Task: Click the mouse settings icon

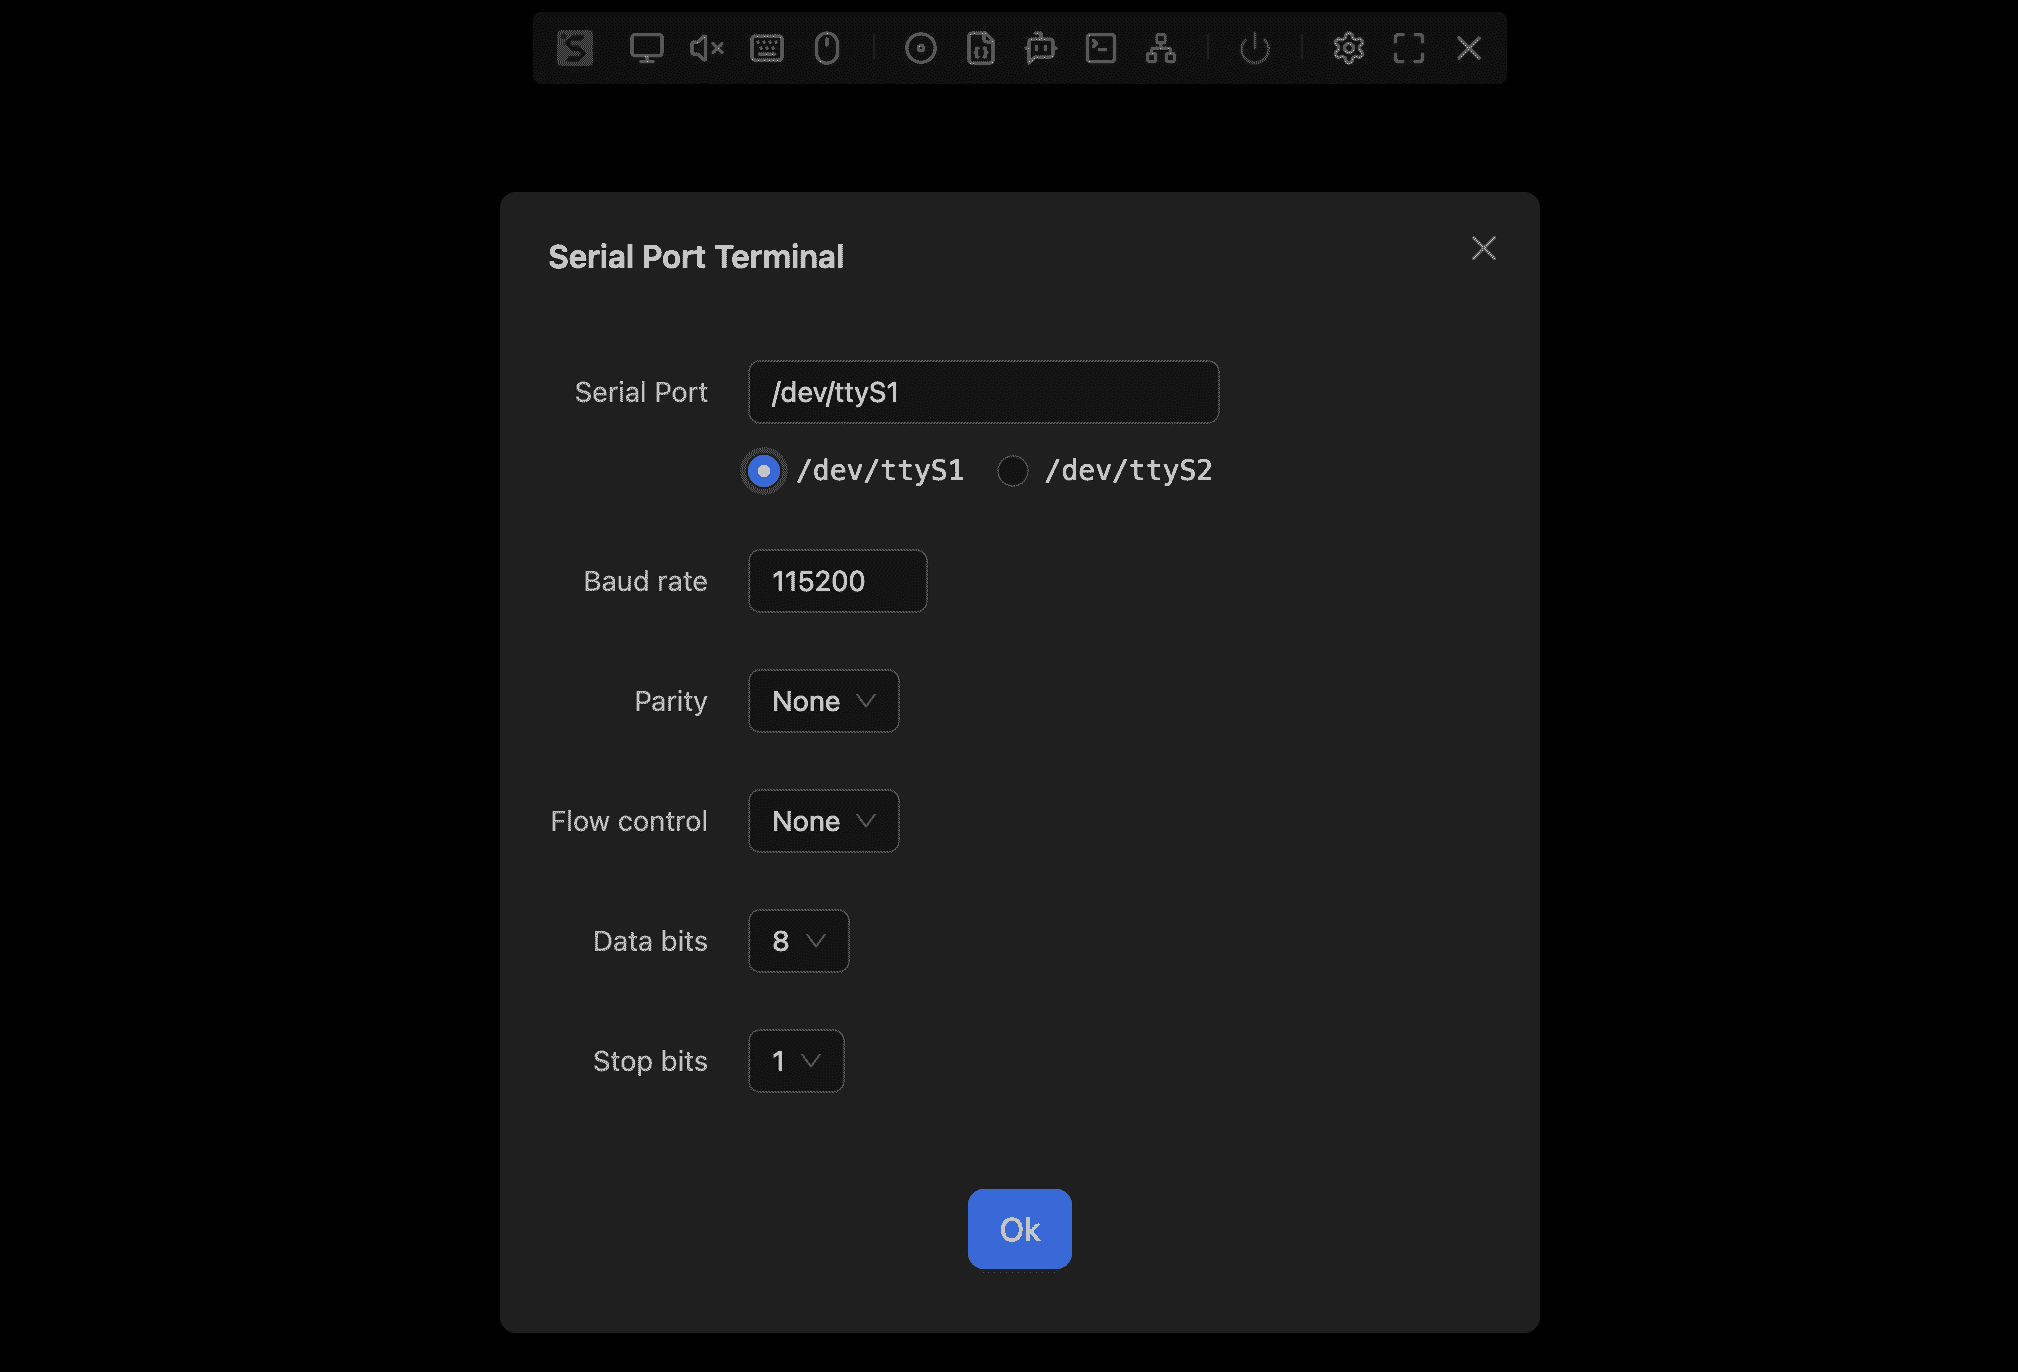Action: coord(826,48)
